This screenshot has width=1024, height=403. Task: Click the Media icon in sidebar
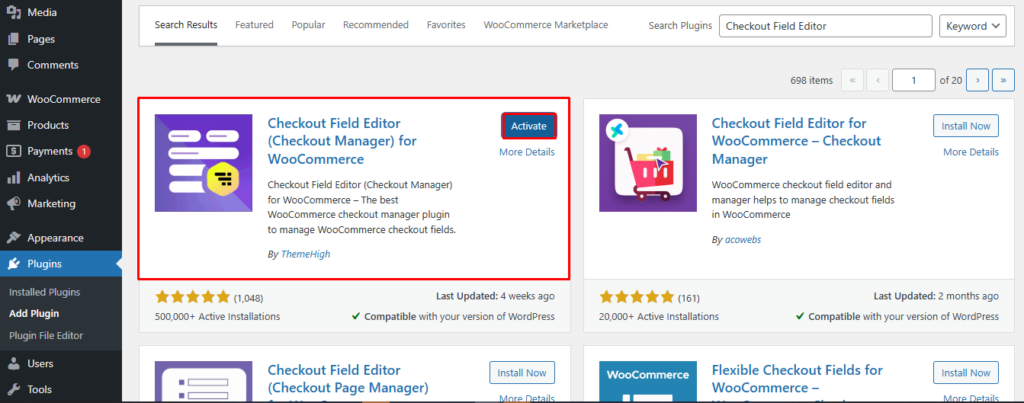coord(13,13)
